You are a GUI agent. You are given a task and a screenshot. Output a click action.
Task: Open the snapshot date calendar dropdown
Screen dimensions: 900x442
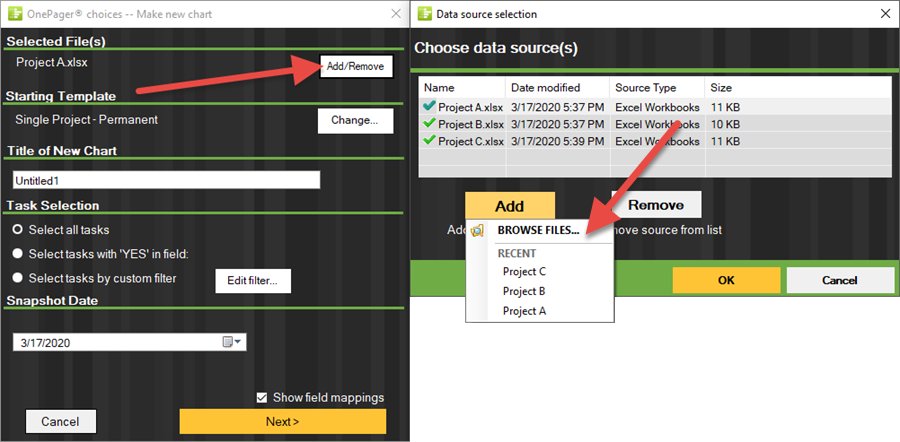click(x=234, y=343)
